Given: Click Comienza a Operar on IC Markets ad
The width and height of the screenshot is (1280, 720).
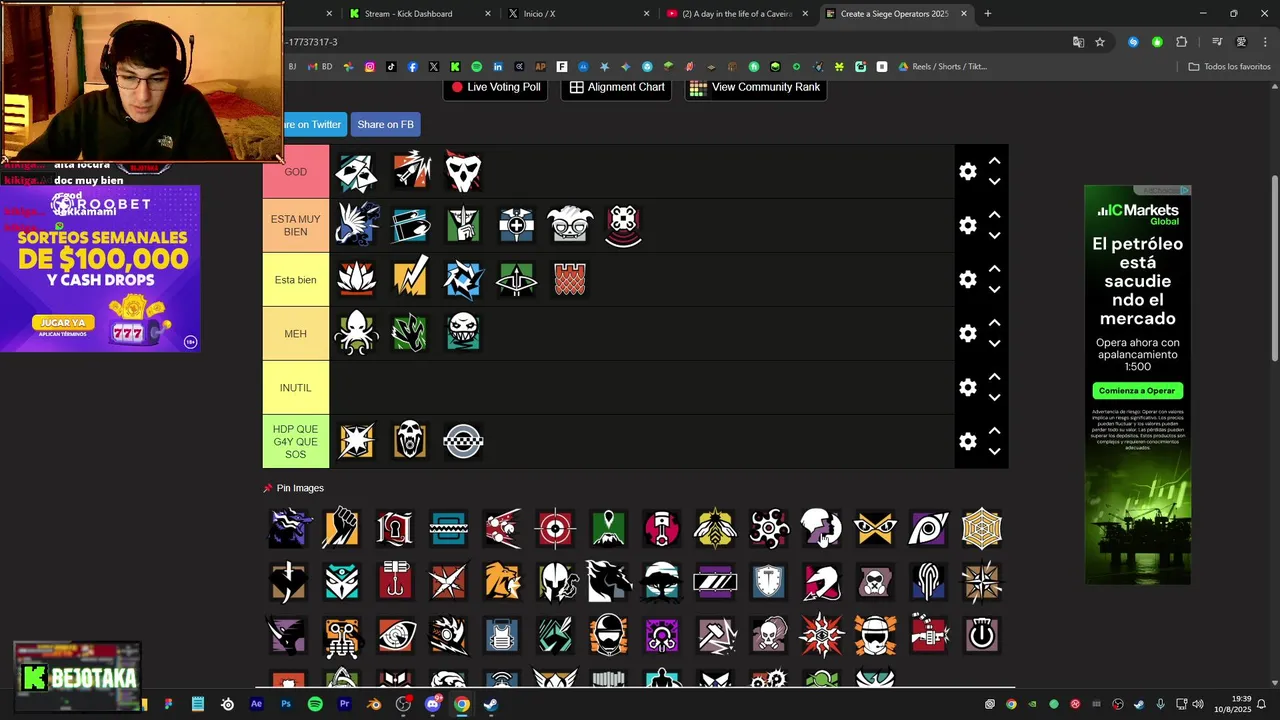Looking at the screenshot, I should tap(1138, 391).
